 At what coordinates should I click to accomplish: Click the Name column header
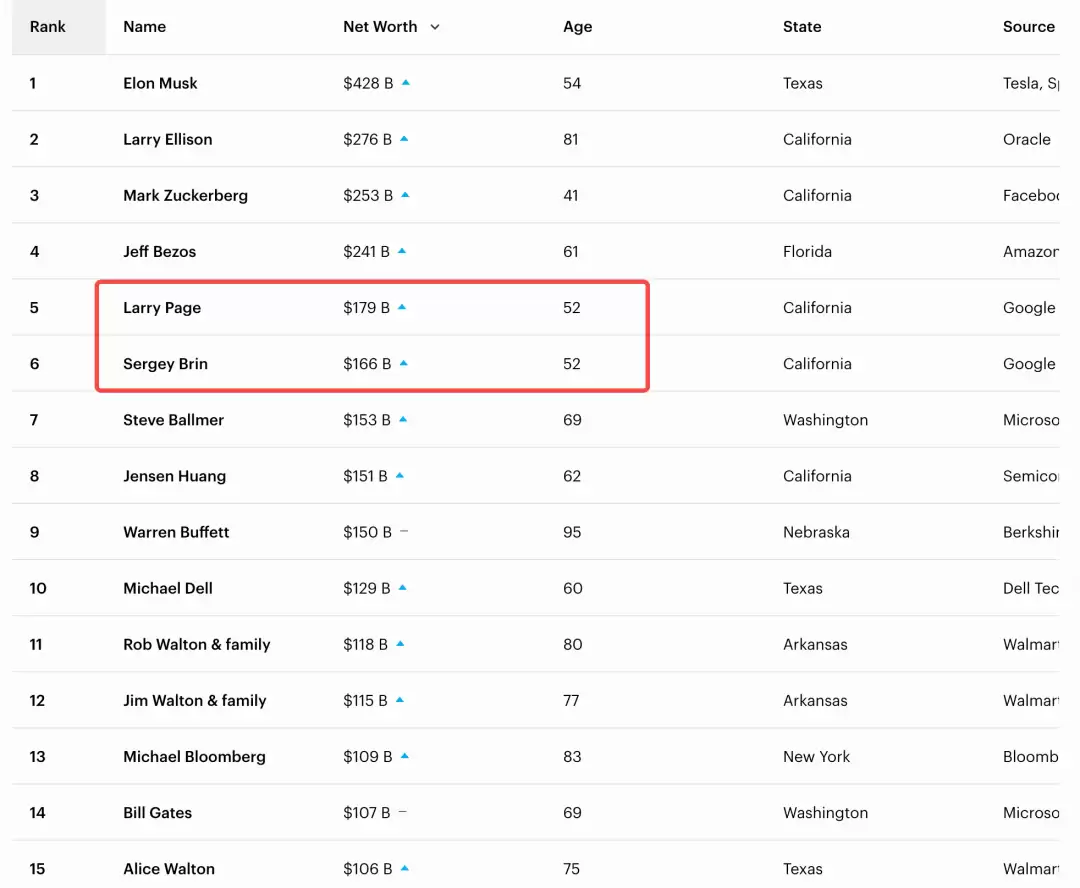coord(145,27)
